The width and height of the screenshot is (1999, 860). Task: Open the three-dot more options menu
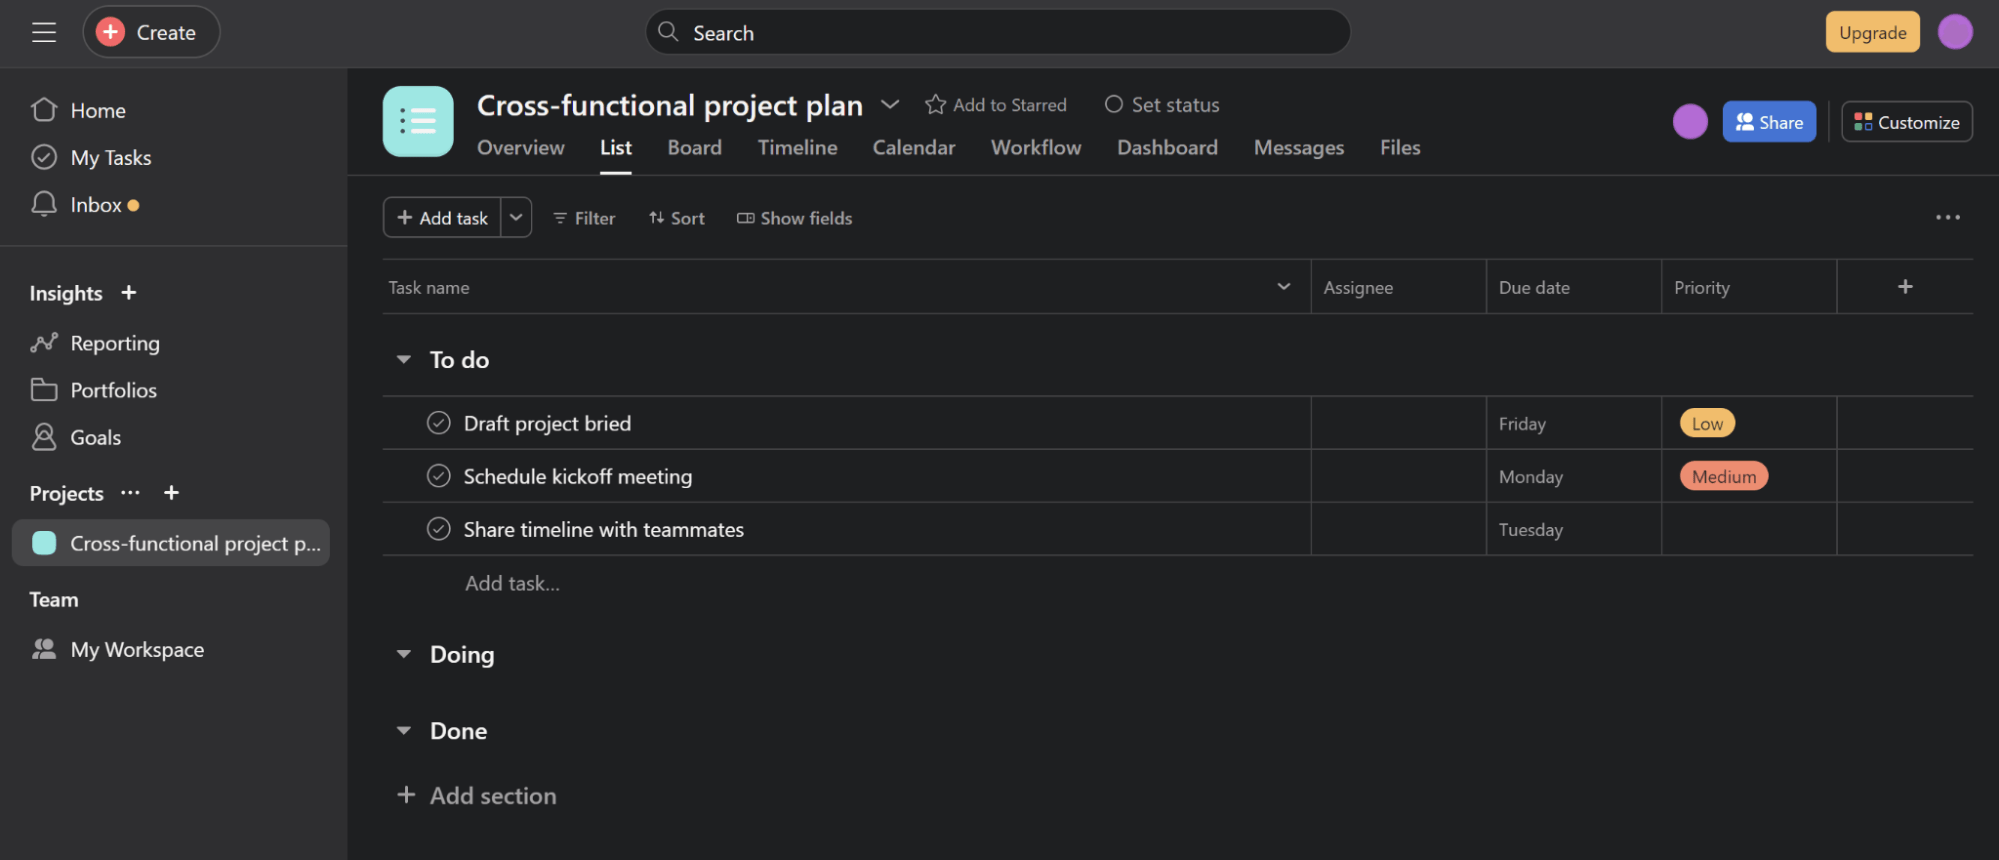tap(1947, 218)
